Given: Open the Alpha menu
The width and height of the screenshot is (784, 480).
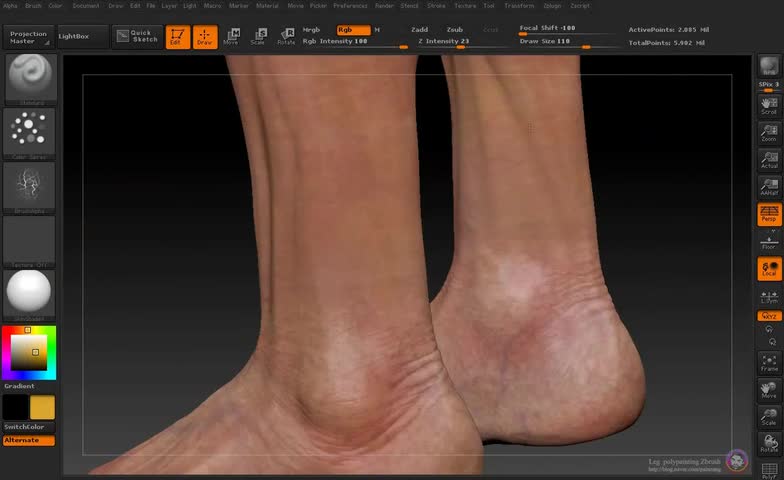Looking at the screenshot, I should [10, 6].
